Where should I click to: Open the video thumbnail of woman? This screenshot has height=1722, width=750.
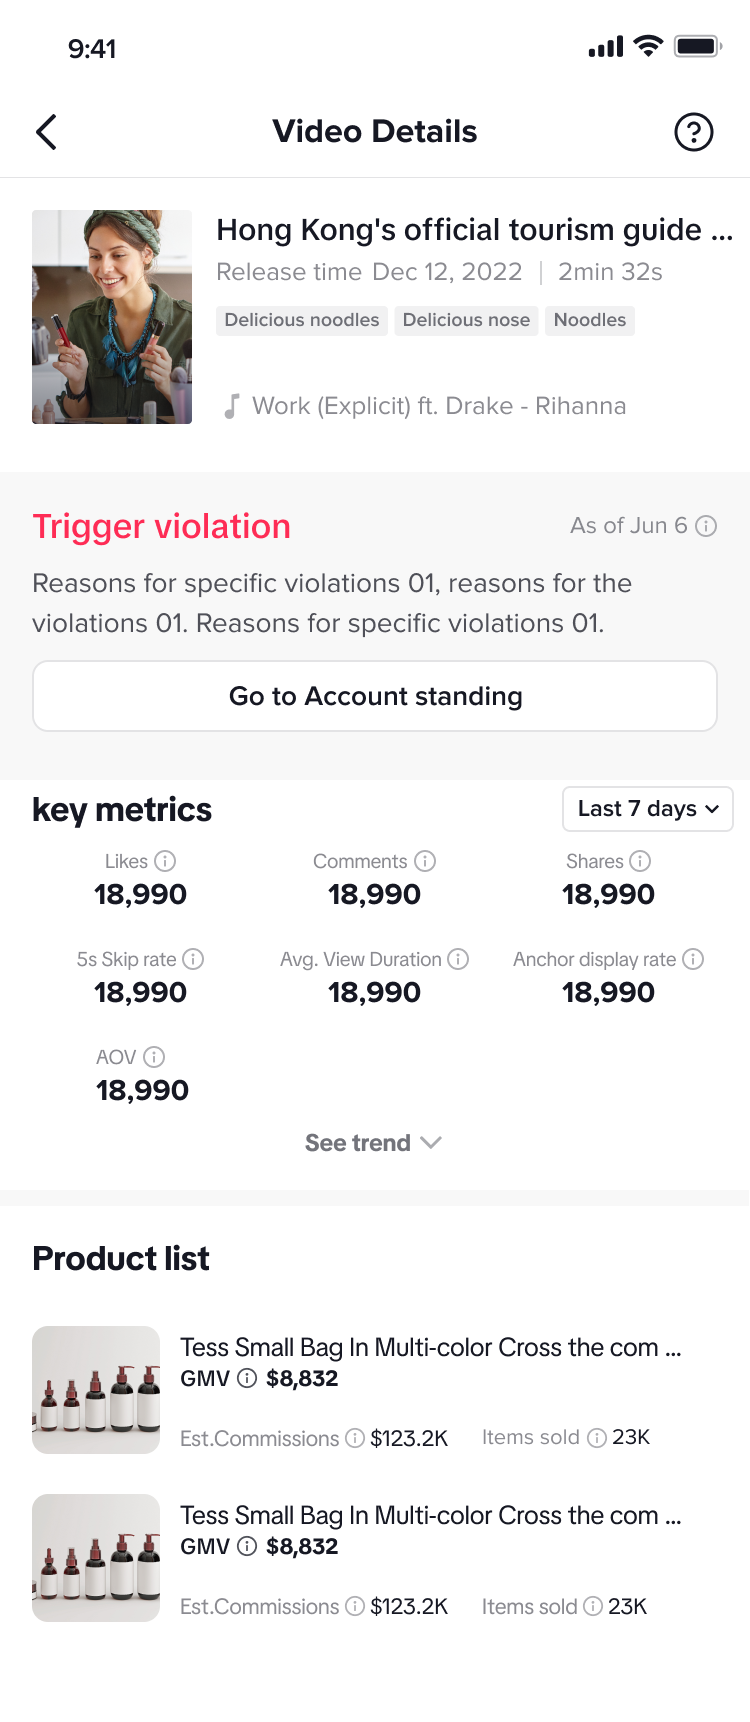pos(112,317)
